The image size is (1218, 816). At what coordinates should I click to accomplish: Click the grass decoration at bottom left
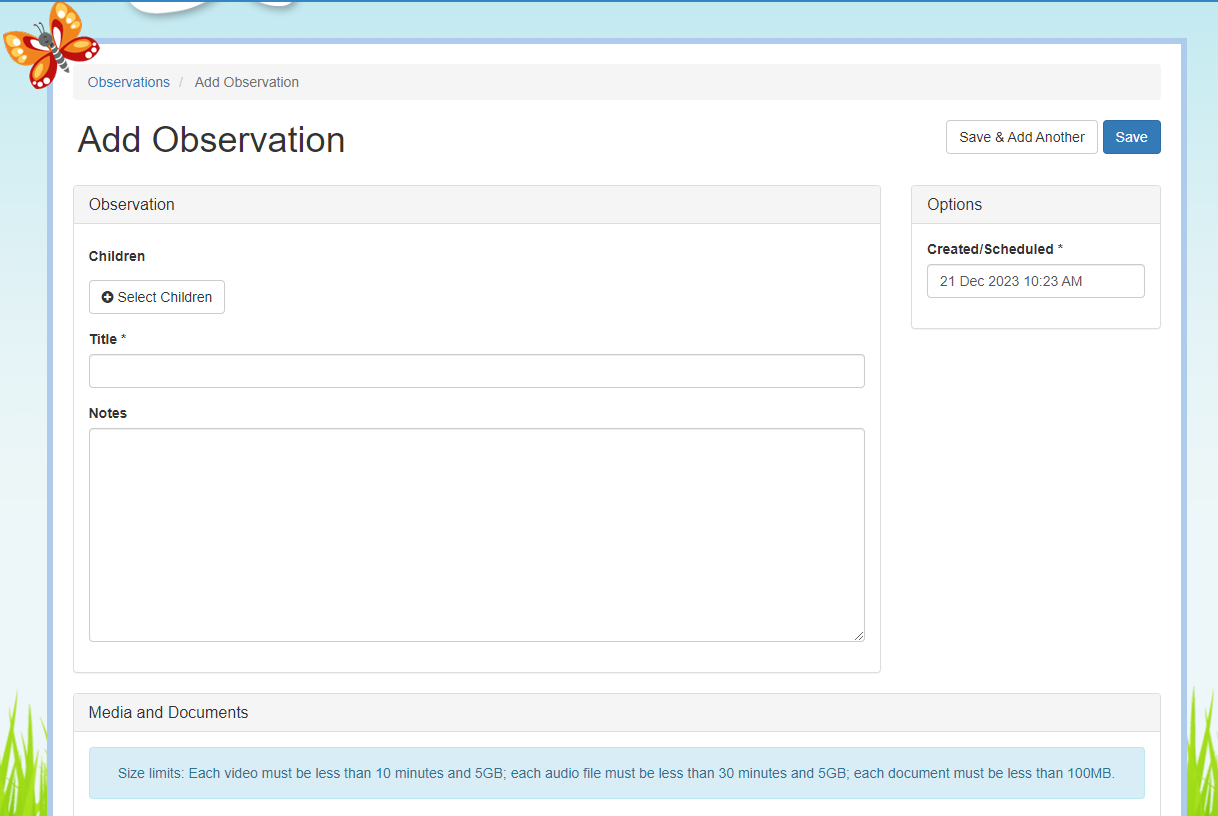22,760
